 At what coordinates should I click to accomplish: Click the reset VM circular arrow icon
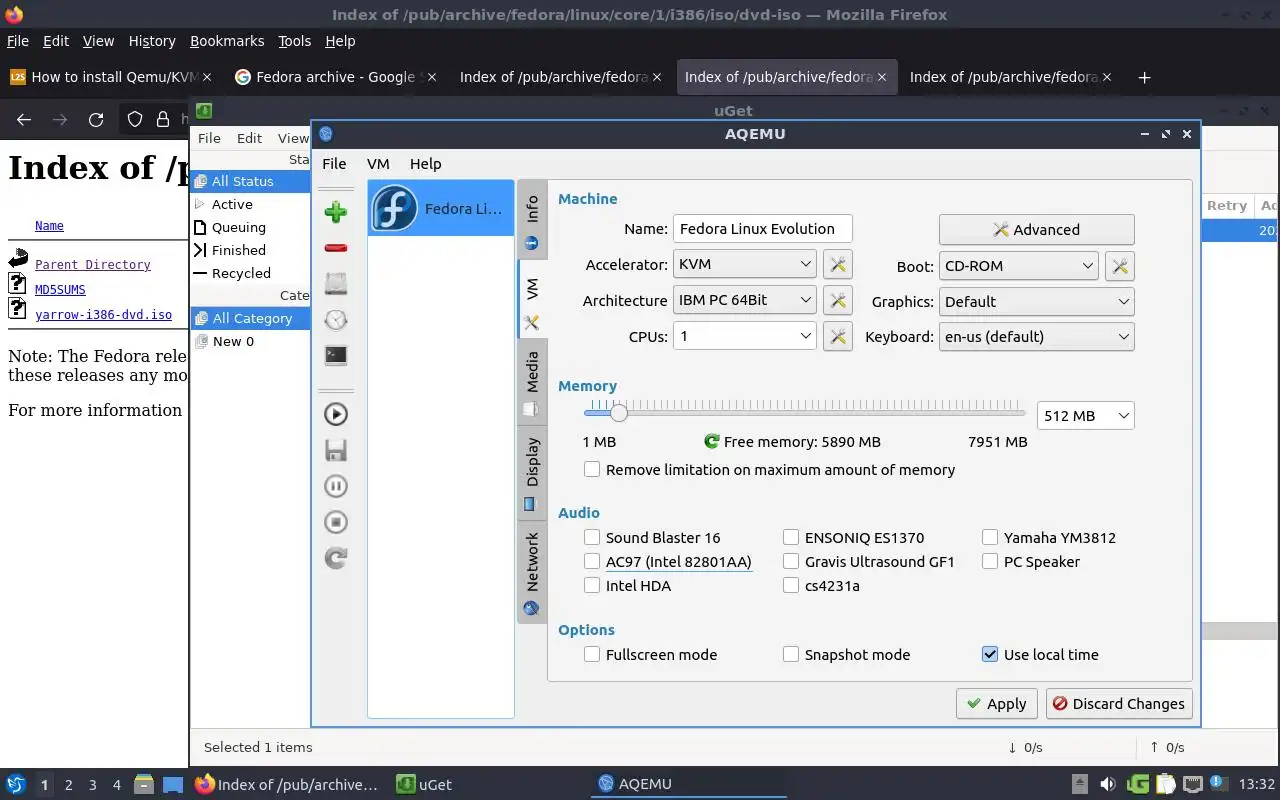point(336,558)
